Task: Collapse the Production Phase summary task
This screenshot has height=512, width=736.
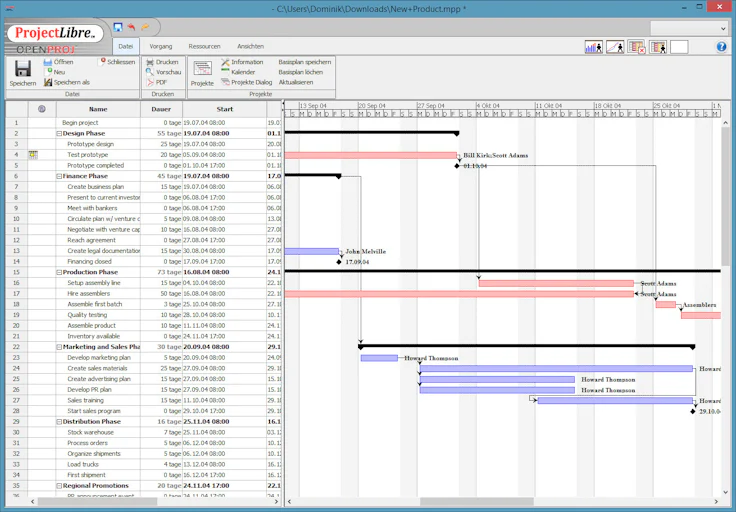Action: [59, 272]
